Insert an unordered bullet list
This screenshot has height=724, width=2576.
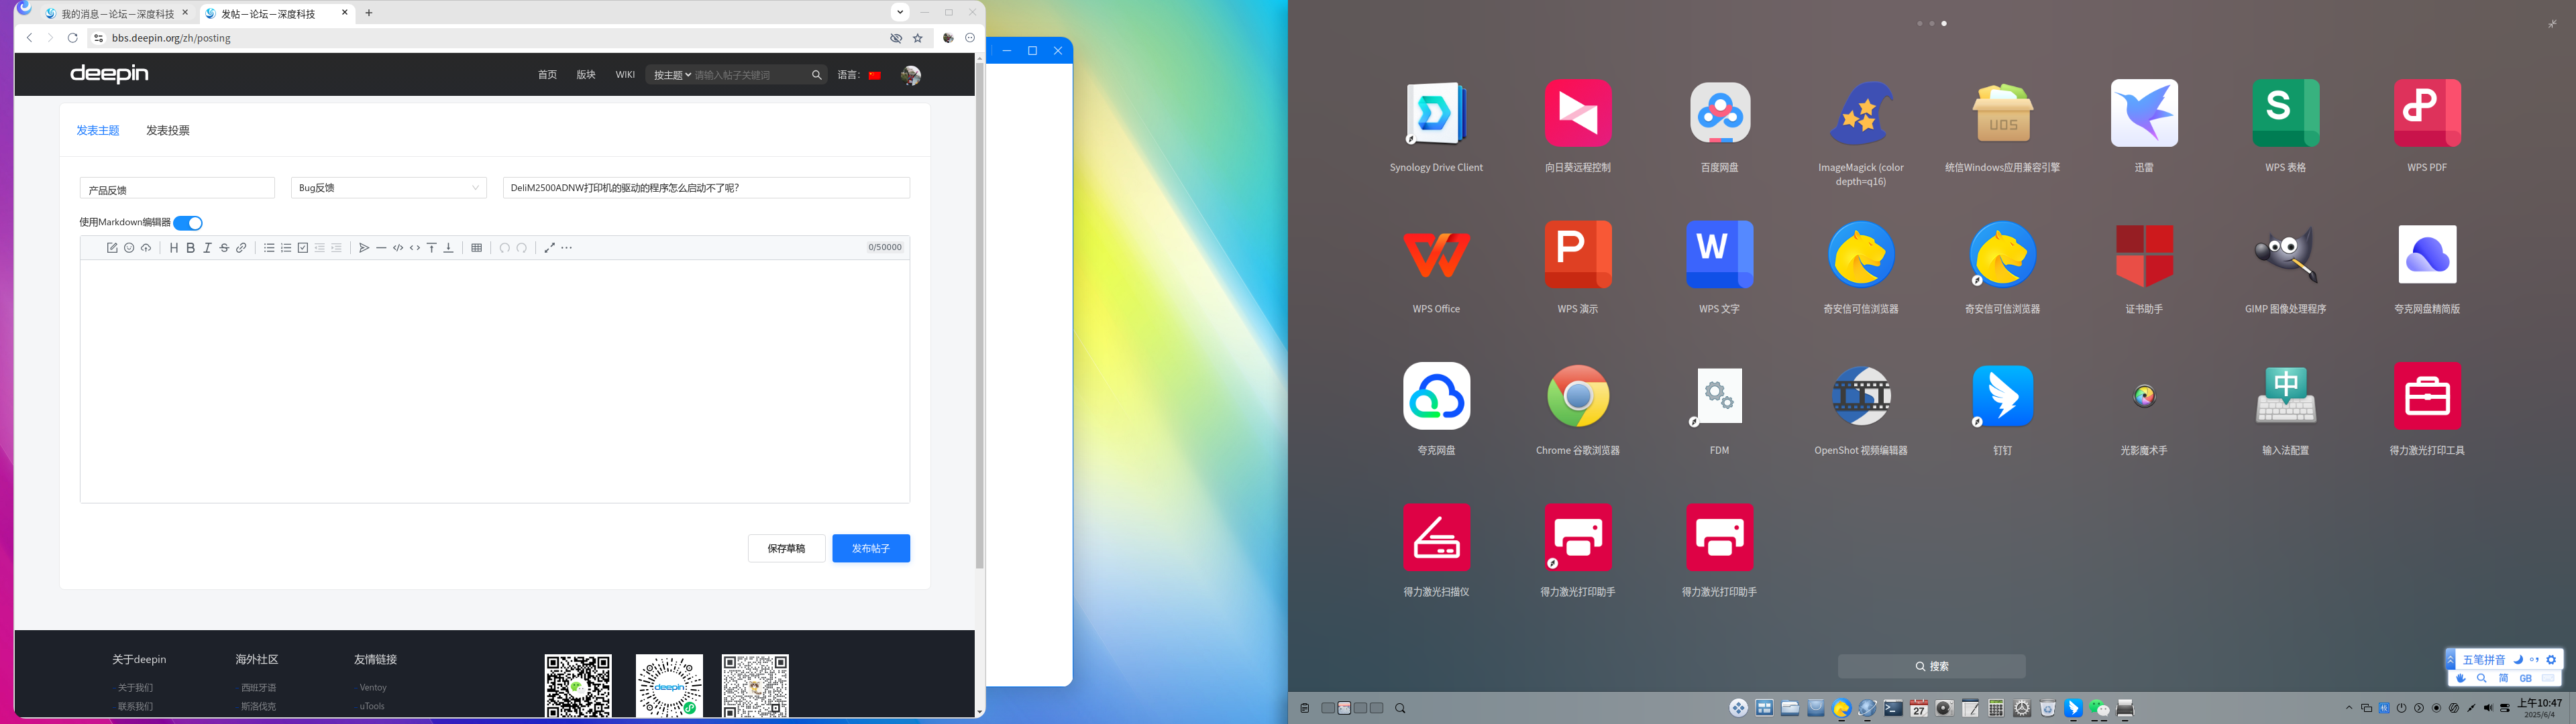click(x=269, y=248)
